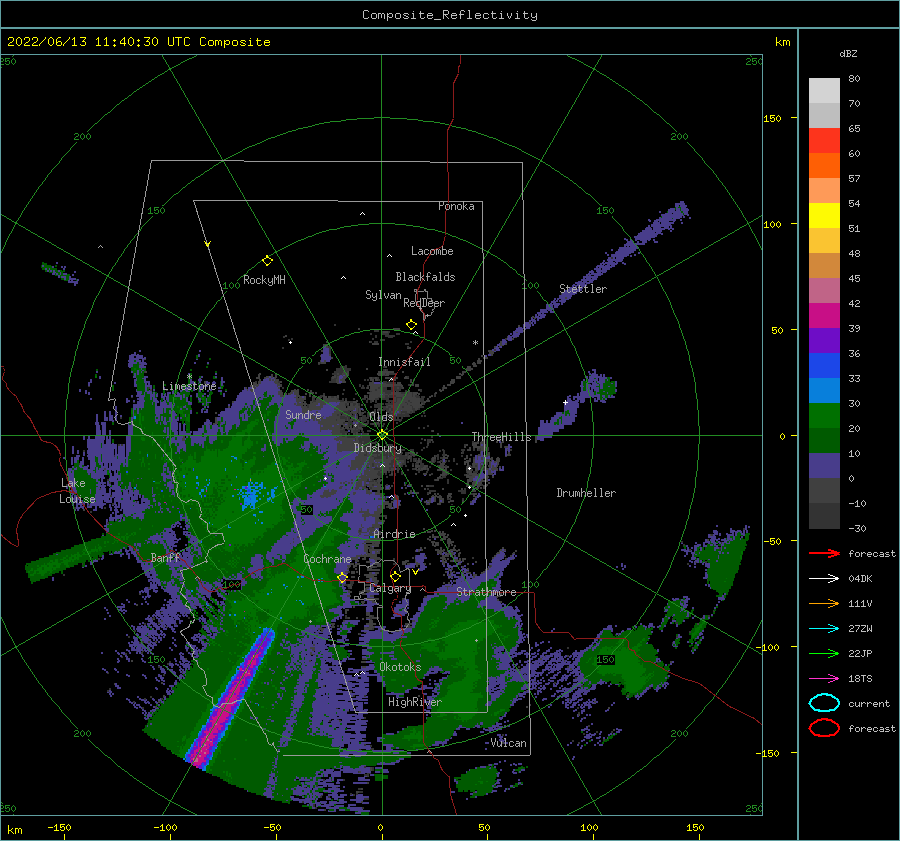Click the 2022/06/13 11:40:30 UTC timestamp
This screenshot has width=900, height=841.
click(x=138, y=42)
